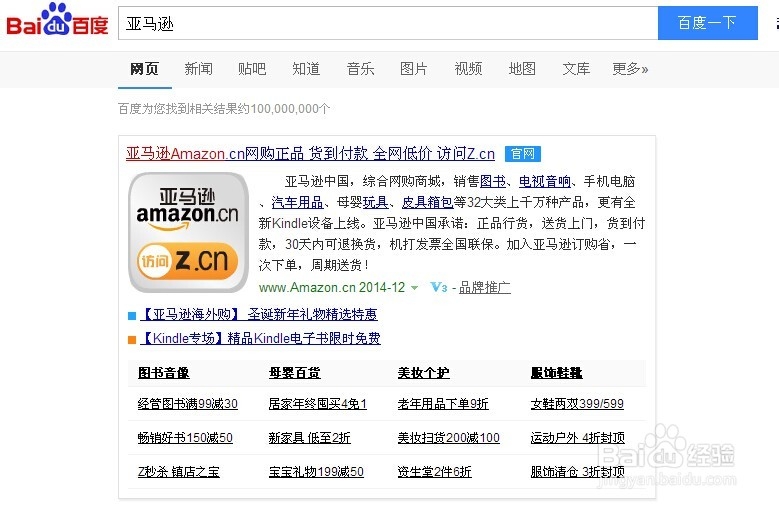Open 运动户外 4折封顶 link
Image resolution: width=779 pixels, height=507 pixels.
point(578,437)
